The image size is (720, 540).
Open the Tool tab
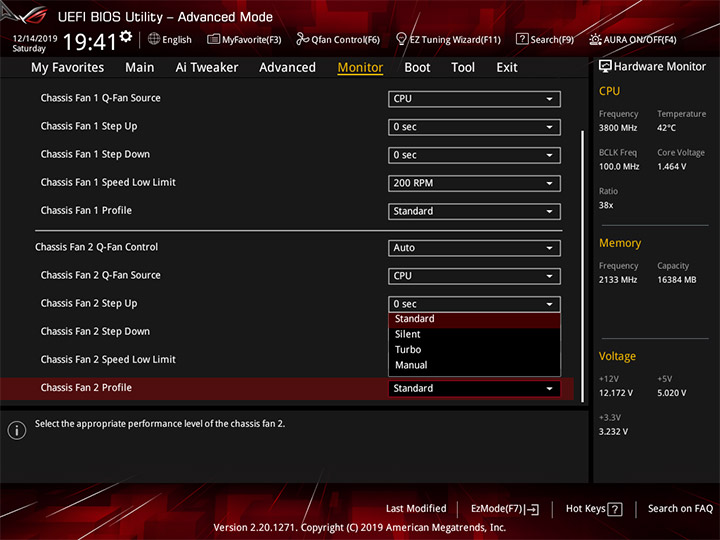(x=463, y=68)
